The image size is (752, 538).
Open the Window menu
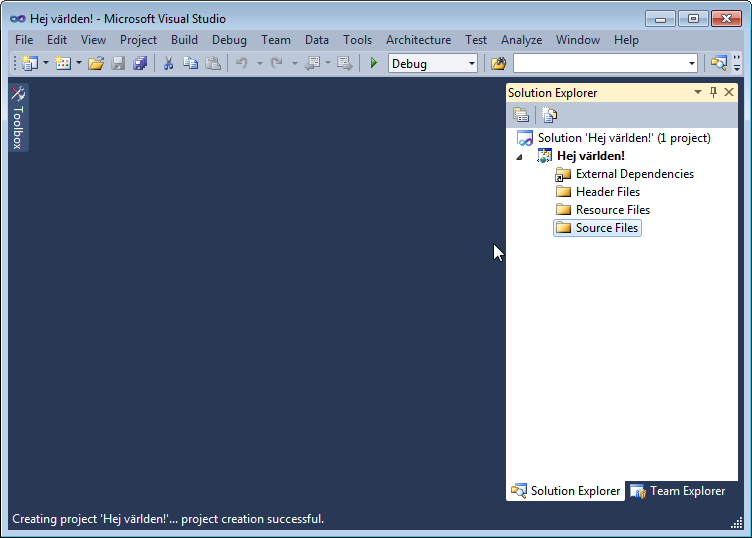point(577,40)
